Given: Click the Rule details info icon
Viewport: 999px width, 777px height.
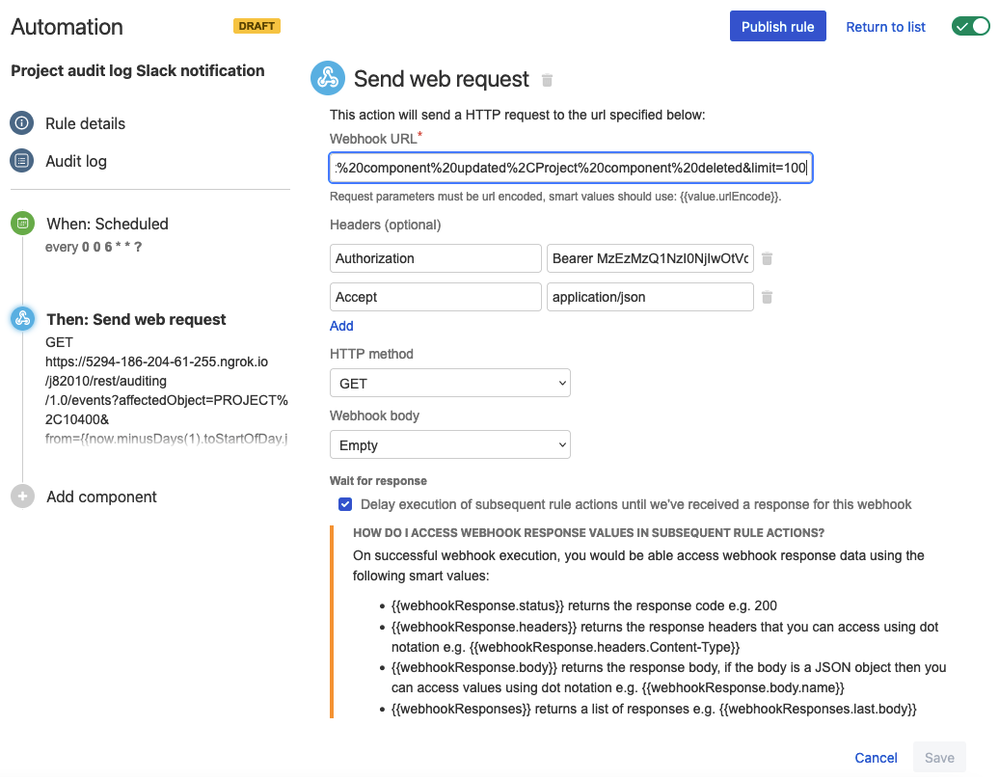Looking at the screenshot, I should [22, 123].
